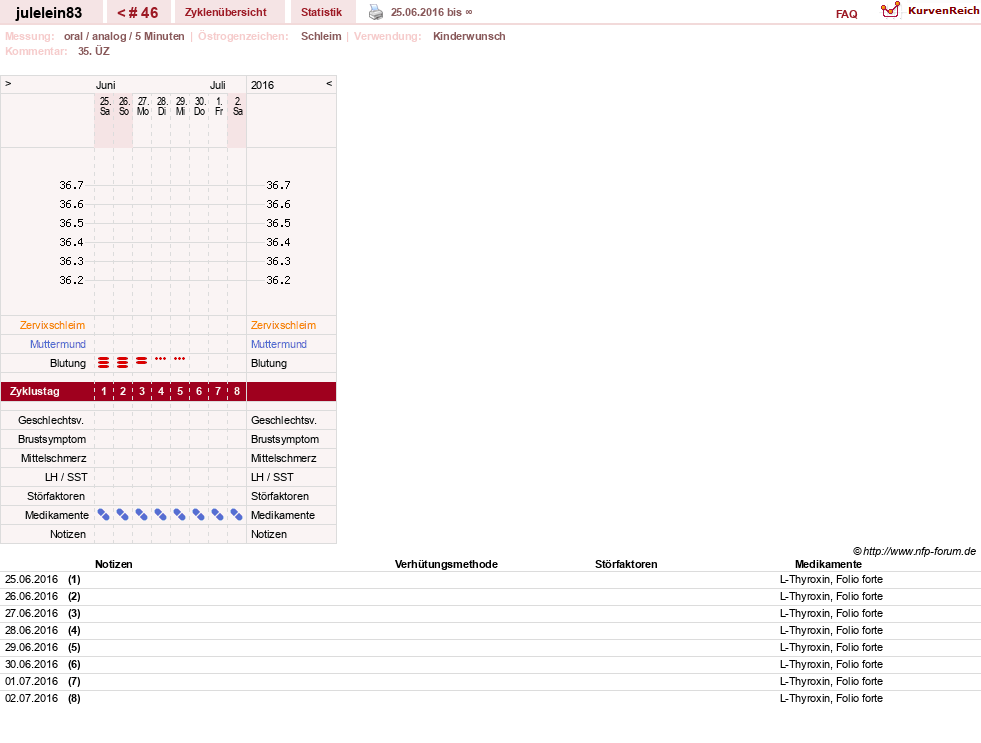The height and width of the screenshot is (743, 981).
Task: Click the nfp-forum.de copyright link
Action: click(x=914, y=551)
